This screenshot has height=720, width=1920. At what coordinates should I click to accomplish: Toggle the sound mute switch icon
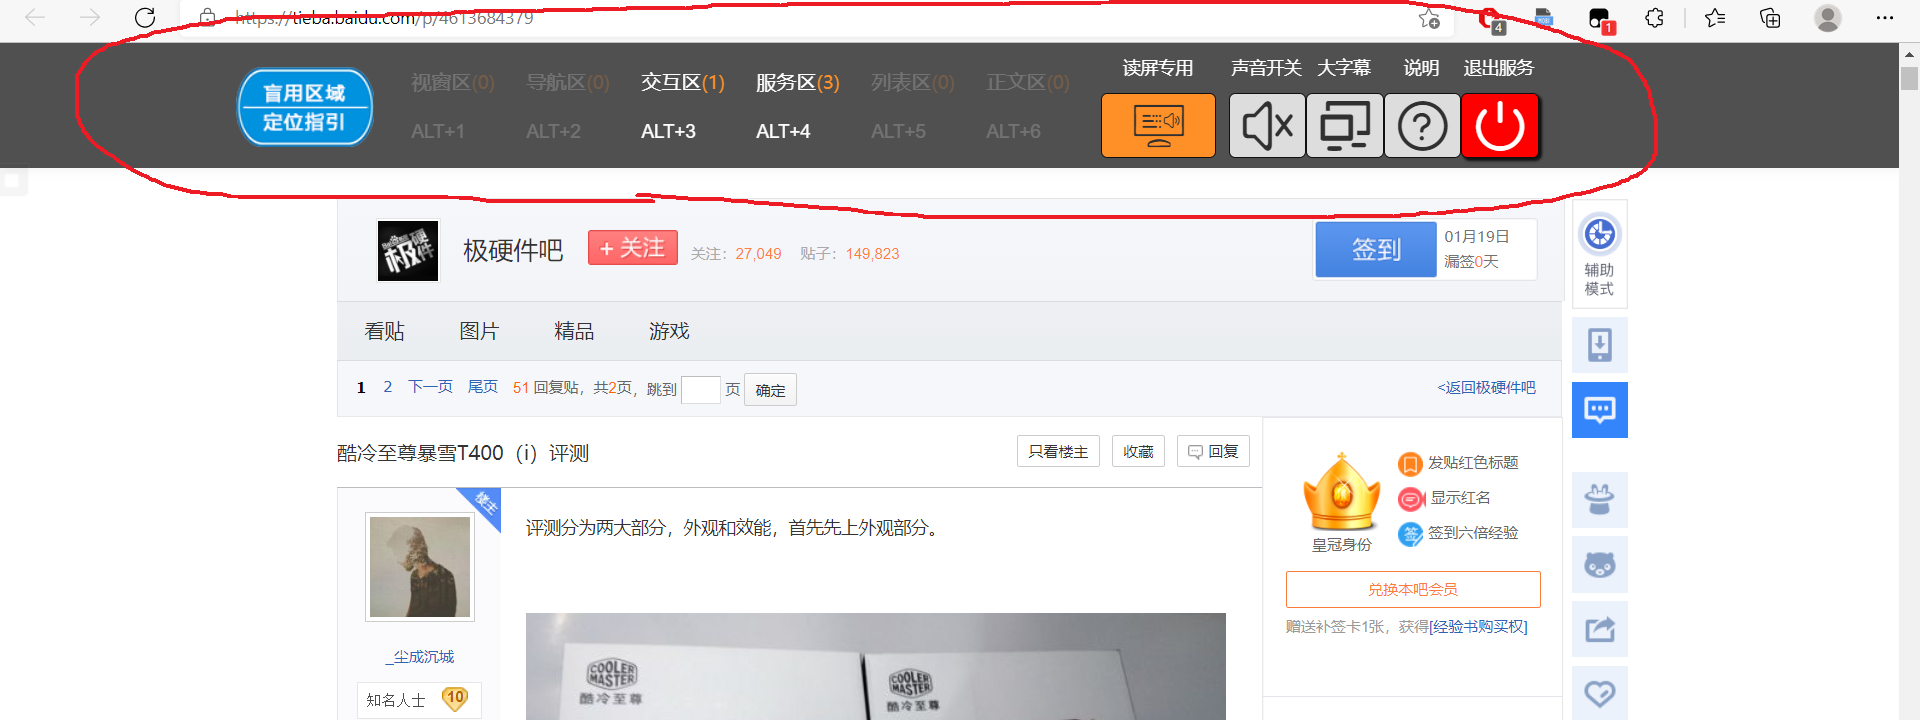pyautogui.click(x=1267, y=126)
